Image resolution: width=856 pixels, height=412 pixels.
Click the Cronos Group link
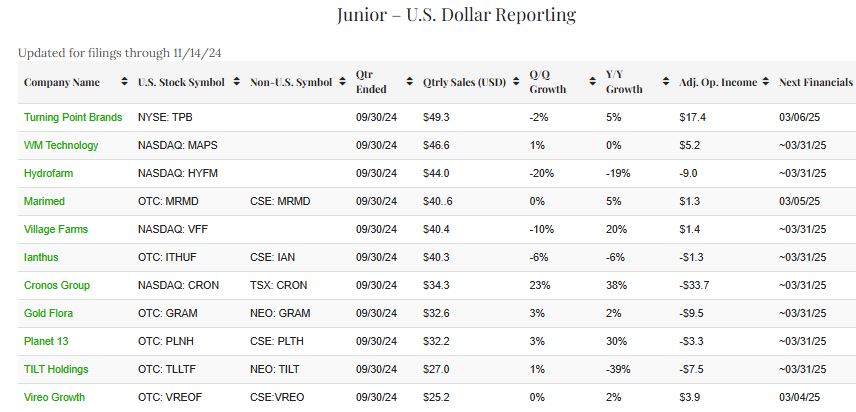[x=57, y=285]
